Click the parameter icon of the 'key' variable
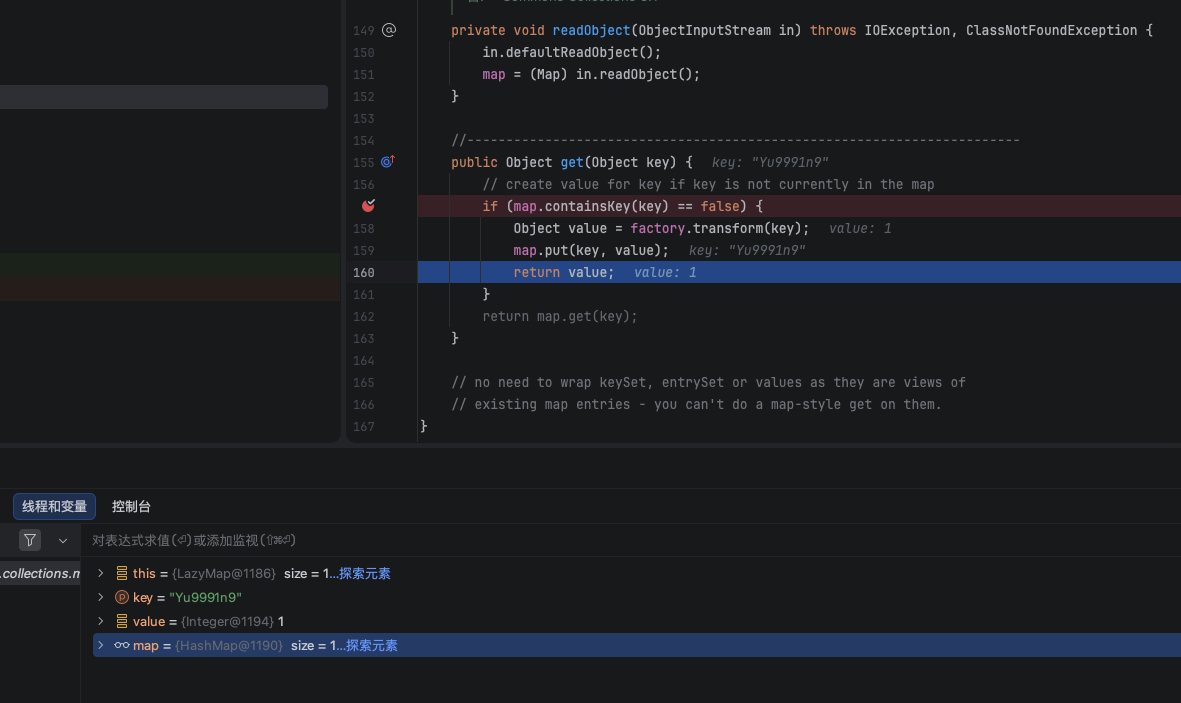 point(121,598)
